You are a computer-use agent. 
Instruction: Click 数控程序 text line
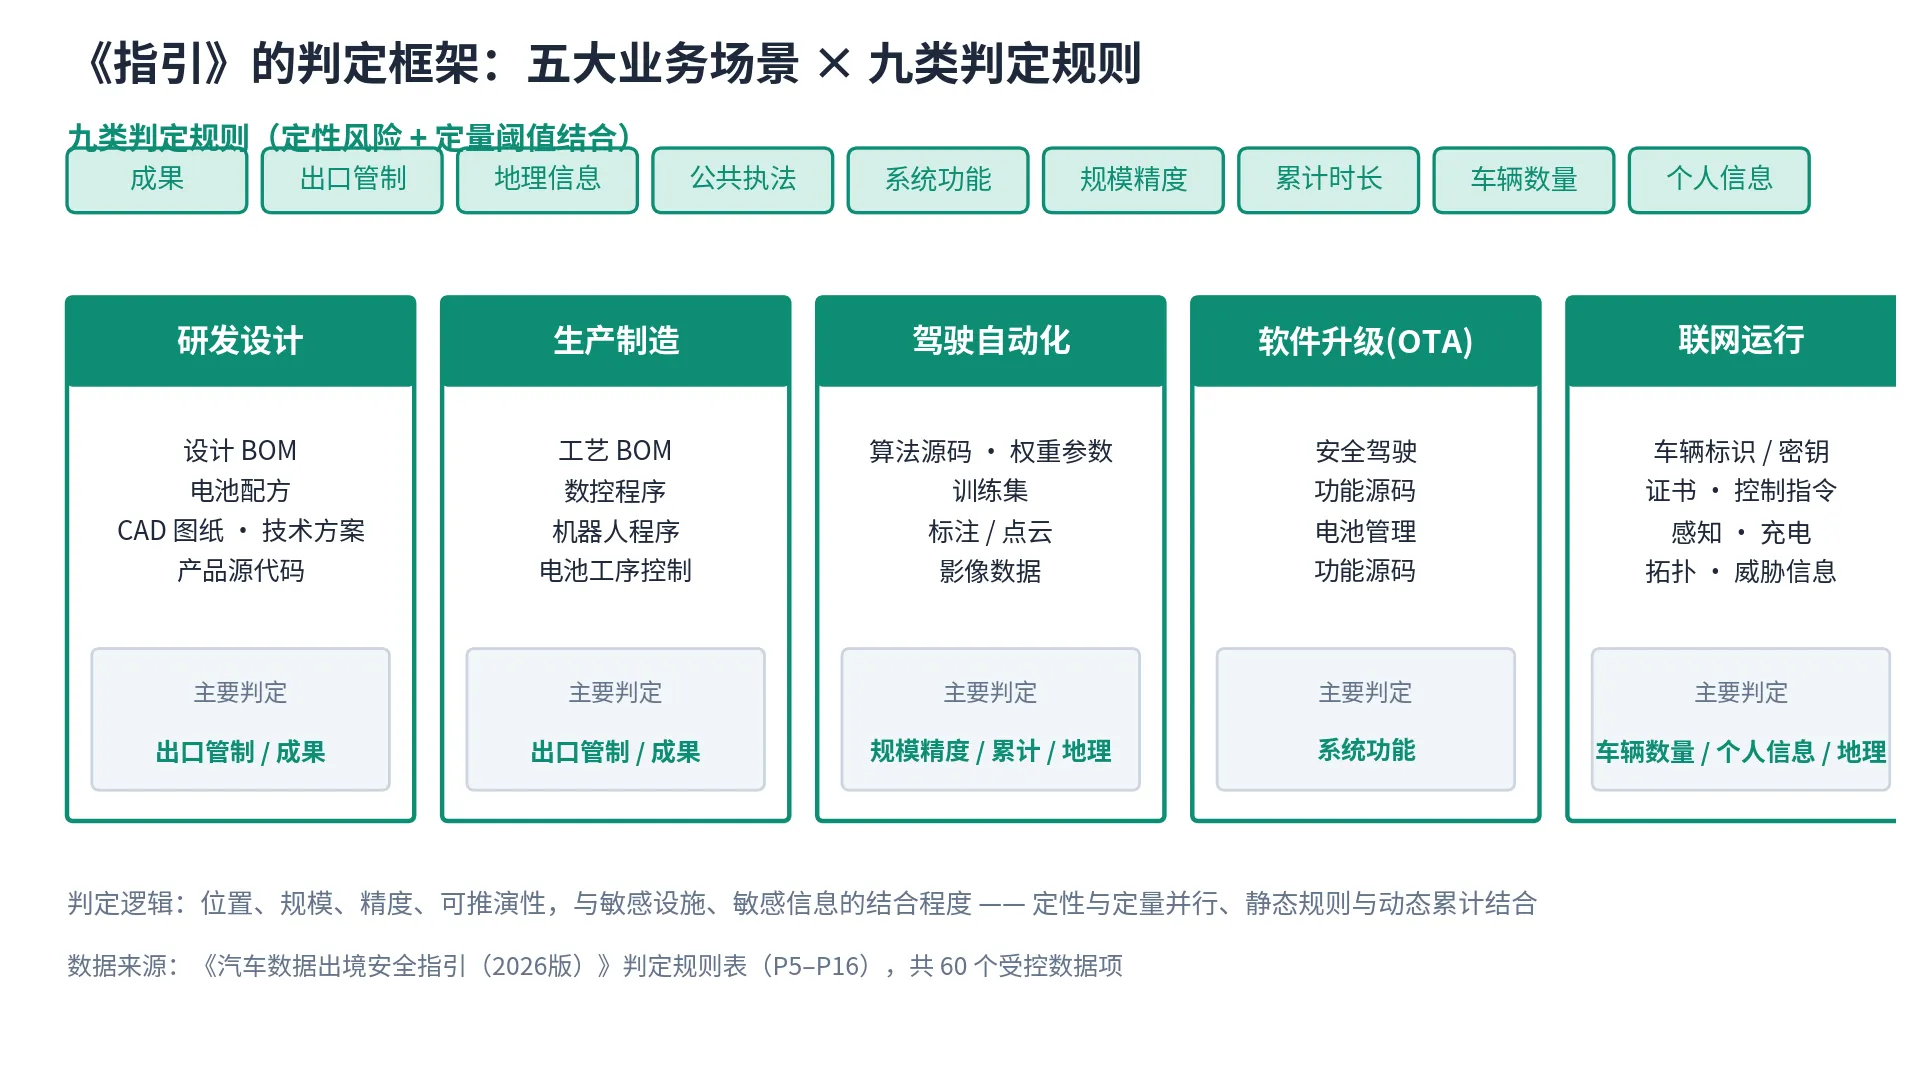pyautogui.click(x=616, y=492)
